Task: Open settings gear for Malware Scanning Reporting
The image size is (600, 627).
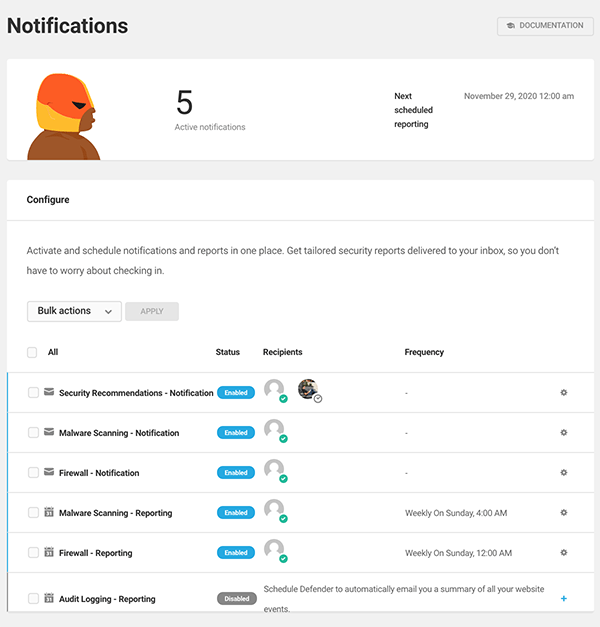Action: [x=564, y=513]
